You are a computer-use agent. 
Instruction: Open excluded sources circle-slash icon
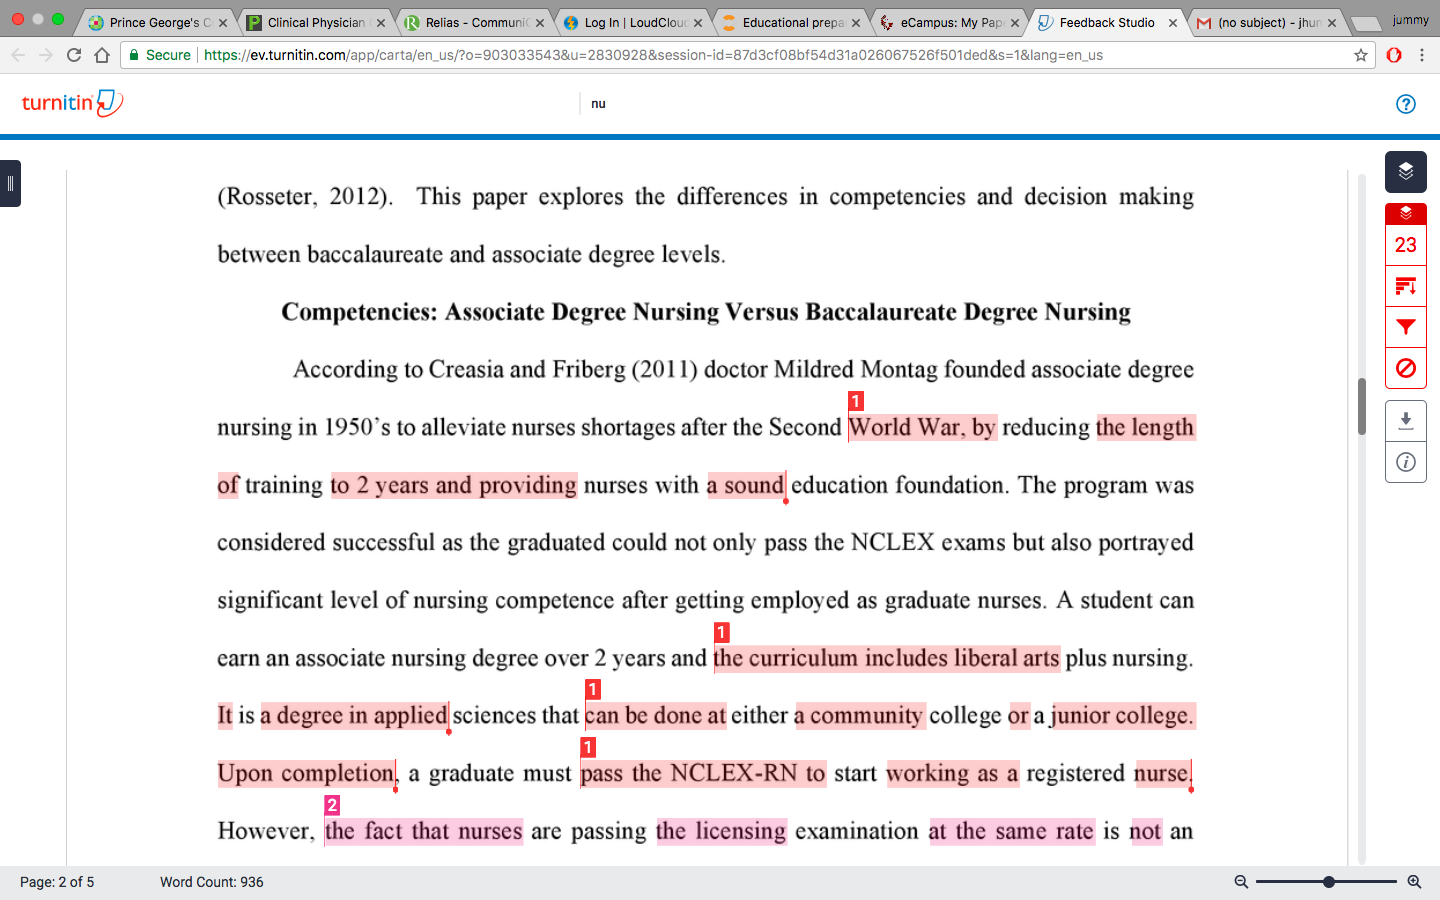point(1405,368)
